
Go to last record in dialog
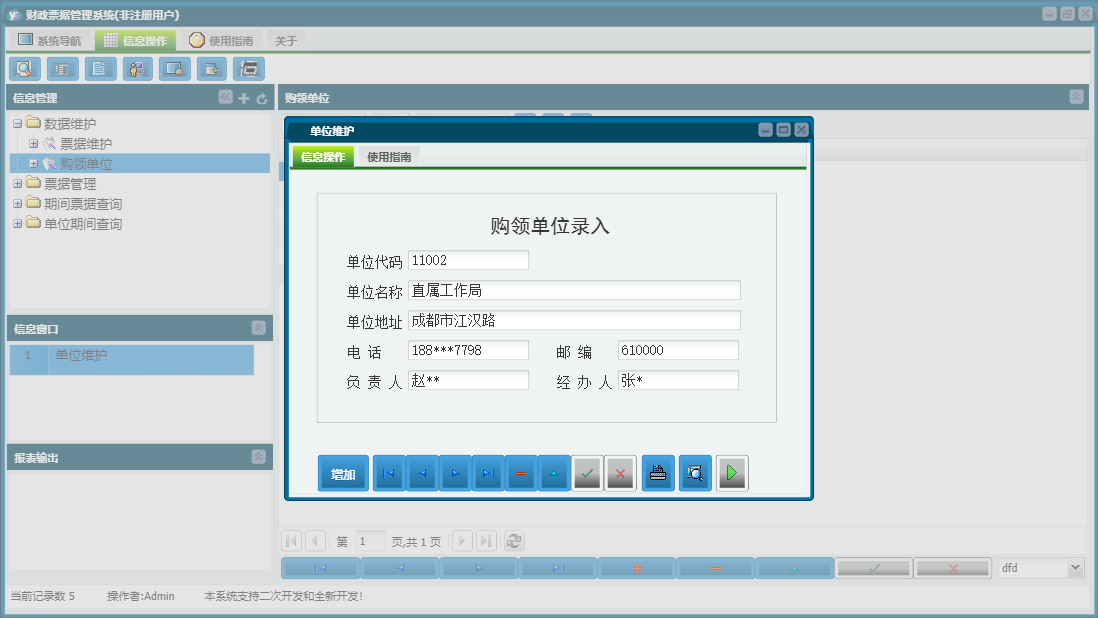pos(488,474)
